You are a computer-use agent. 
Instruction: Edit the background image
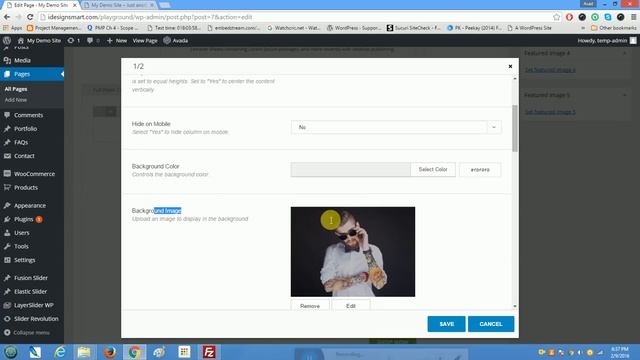tap(351, 305)
